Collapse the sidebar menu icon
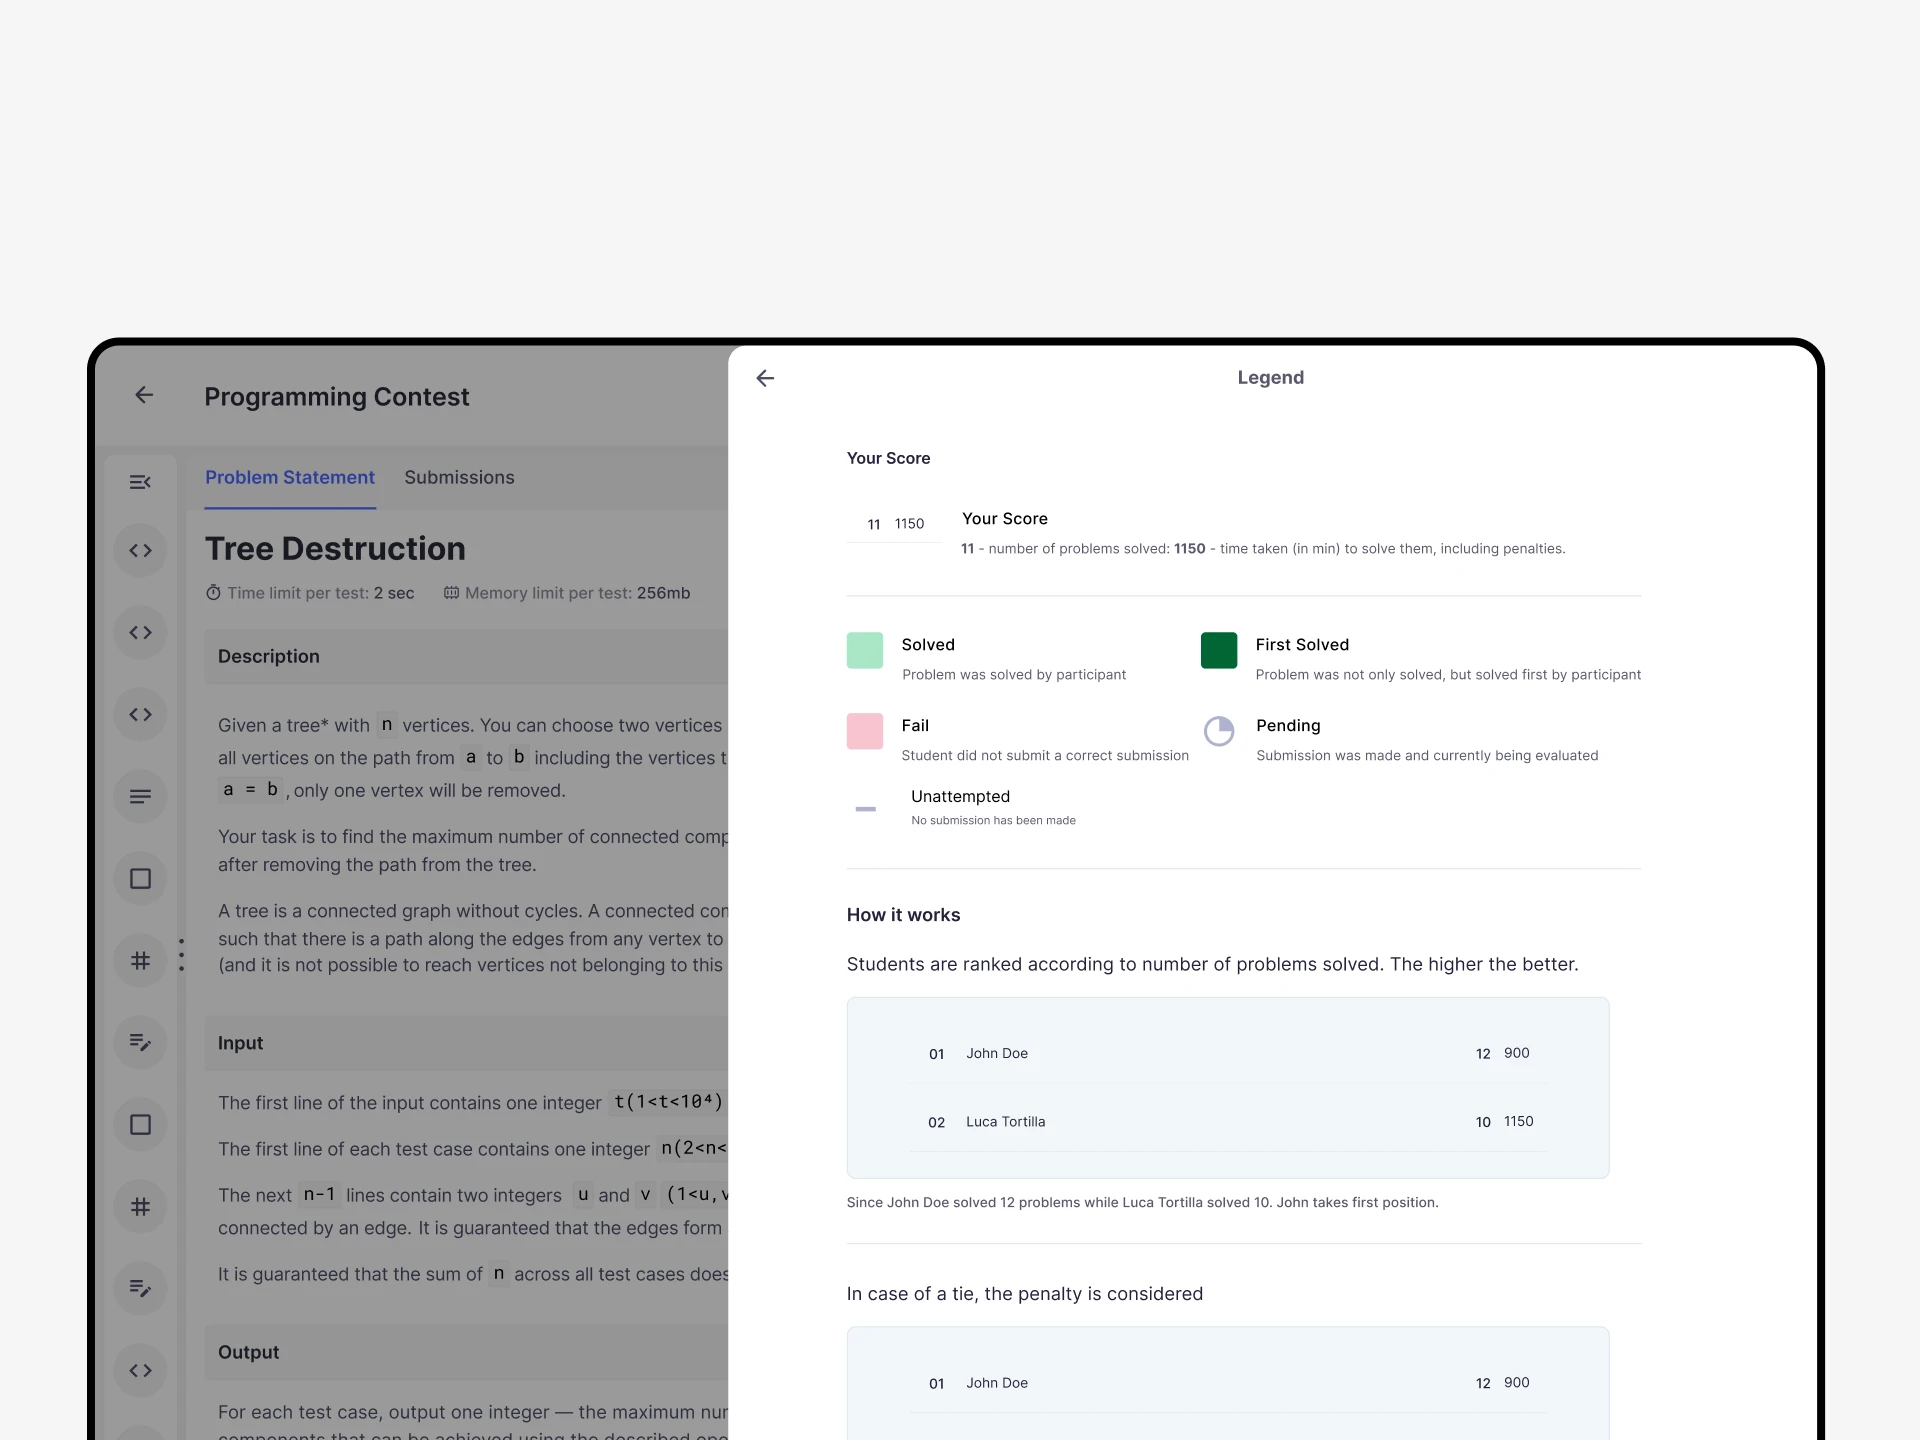The width and height of the screenshot is (1920, 1440). 140,482
